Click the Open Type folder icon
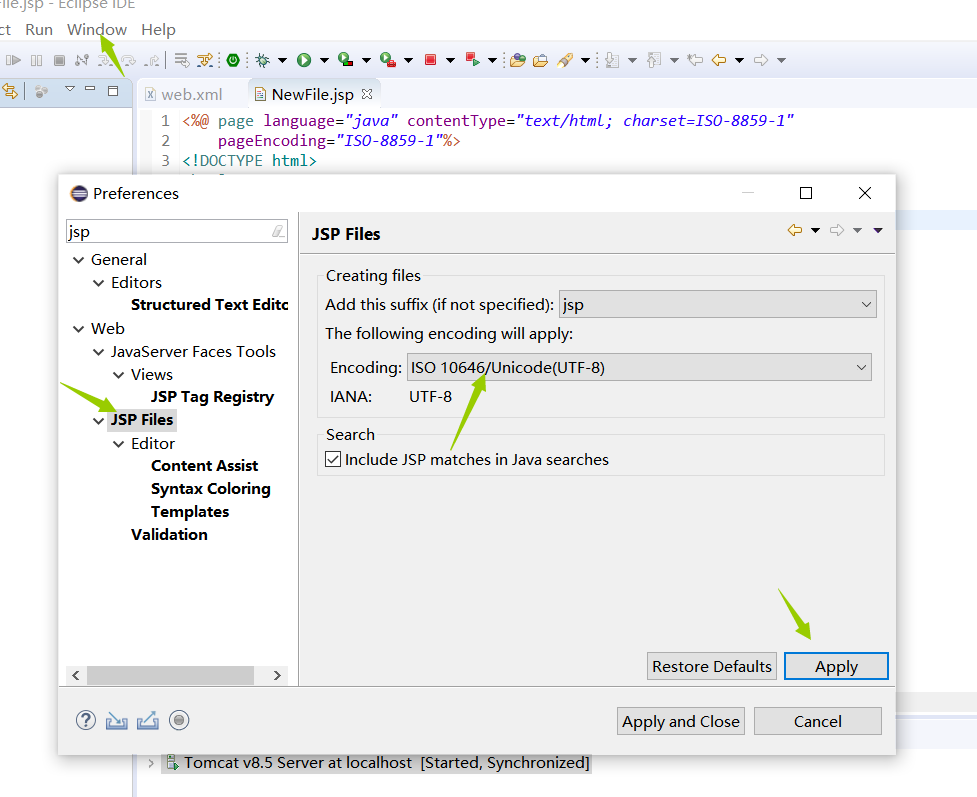 coord(518,60)
